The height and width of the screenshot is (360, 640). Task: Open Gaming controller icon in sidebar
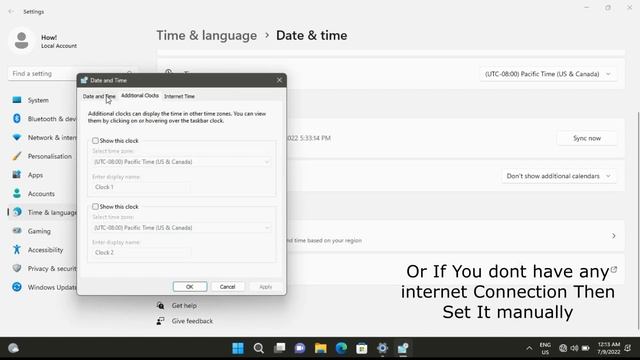pos(17,231)
